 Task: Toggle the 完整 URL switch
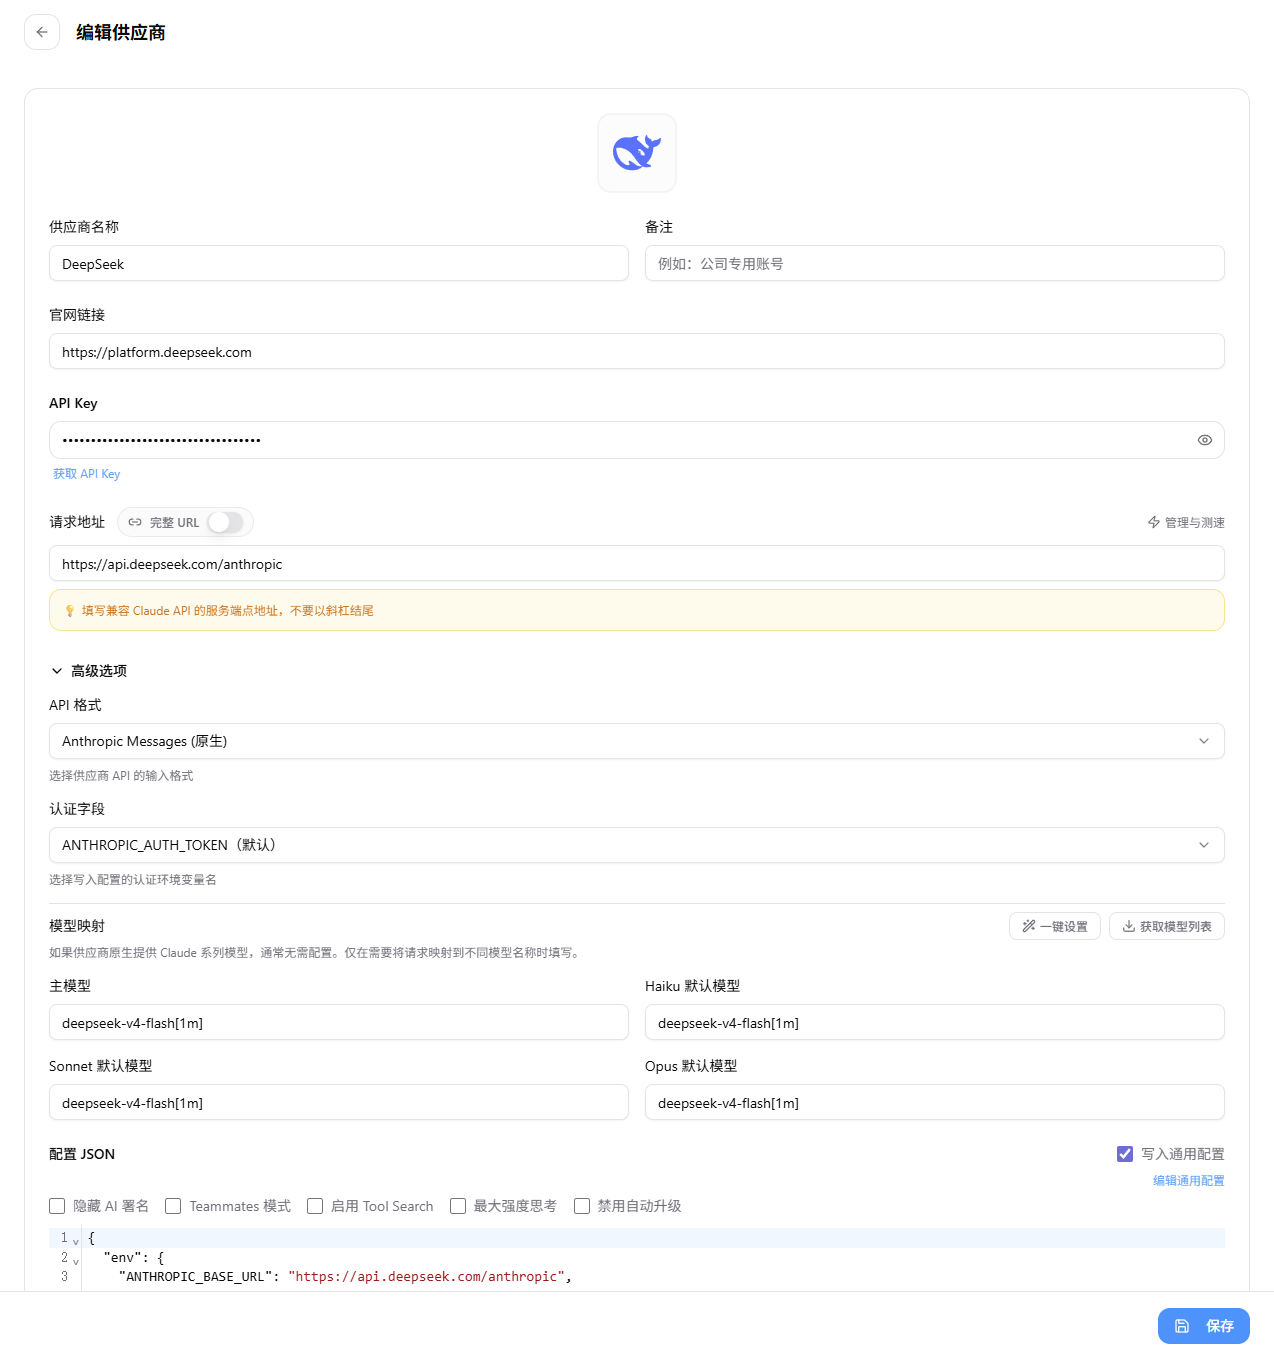click(x=226, y=522)
